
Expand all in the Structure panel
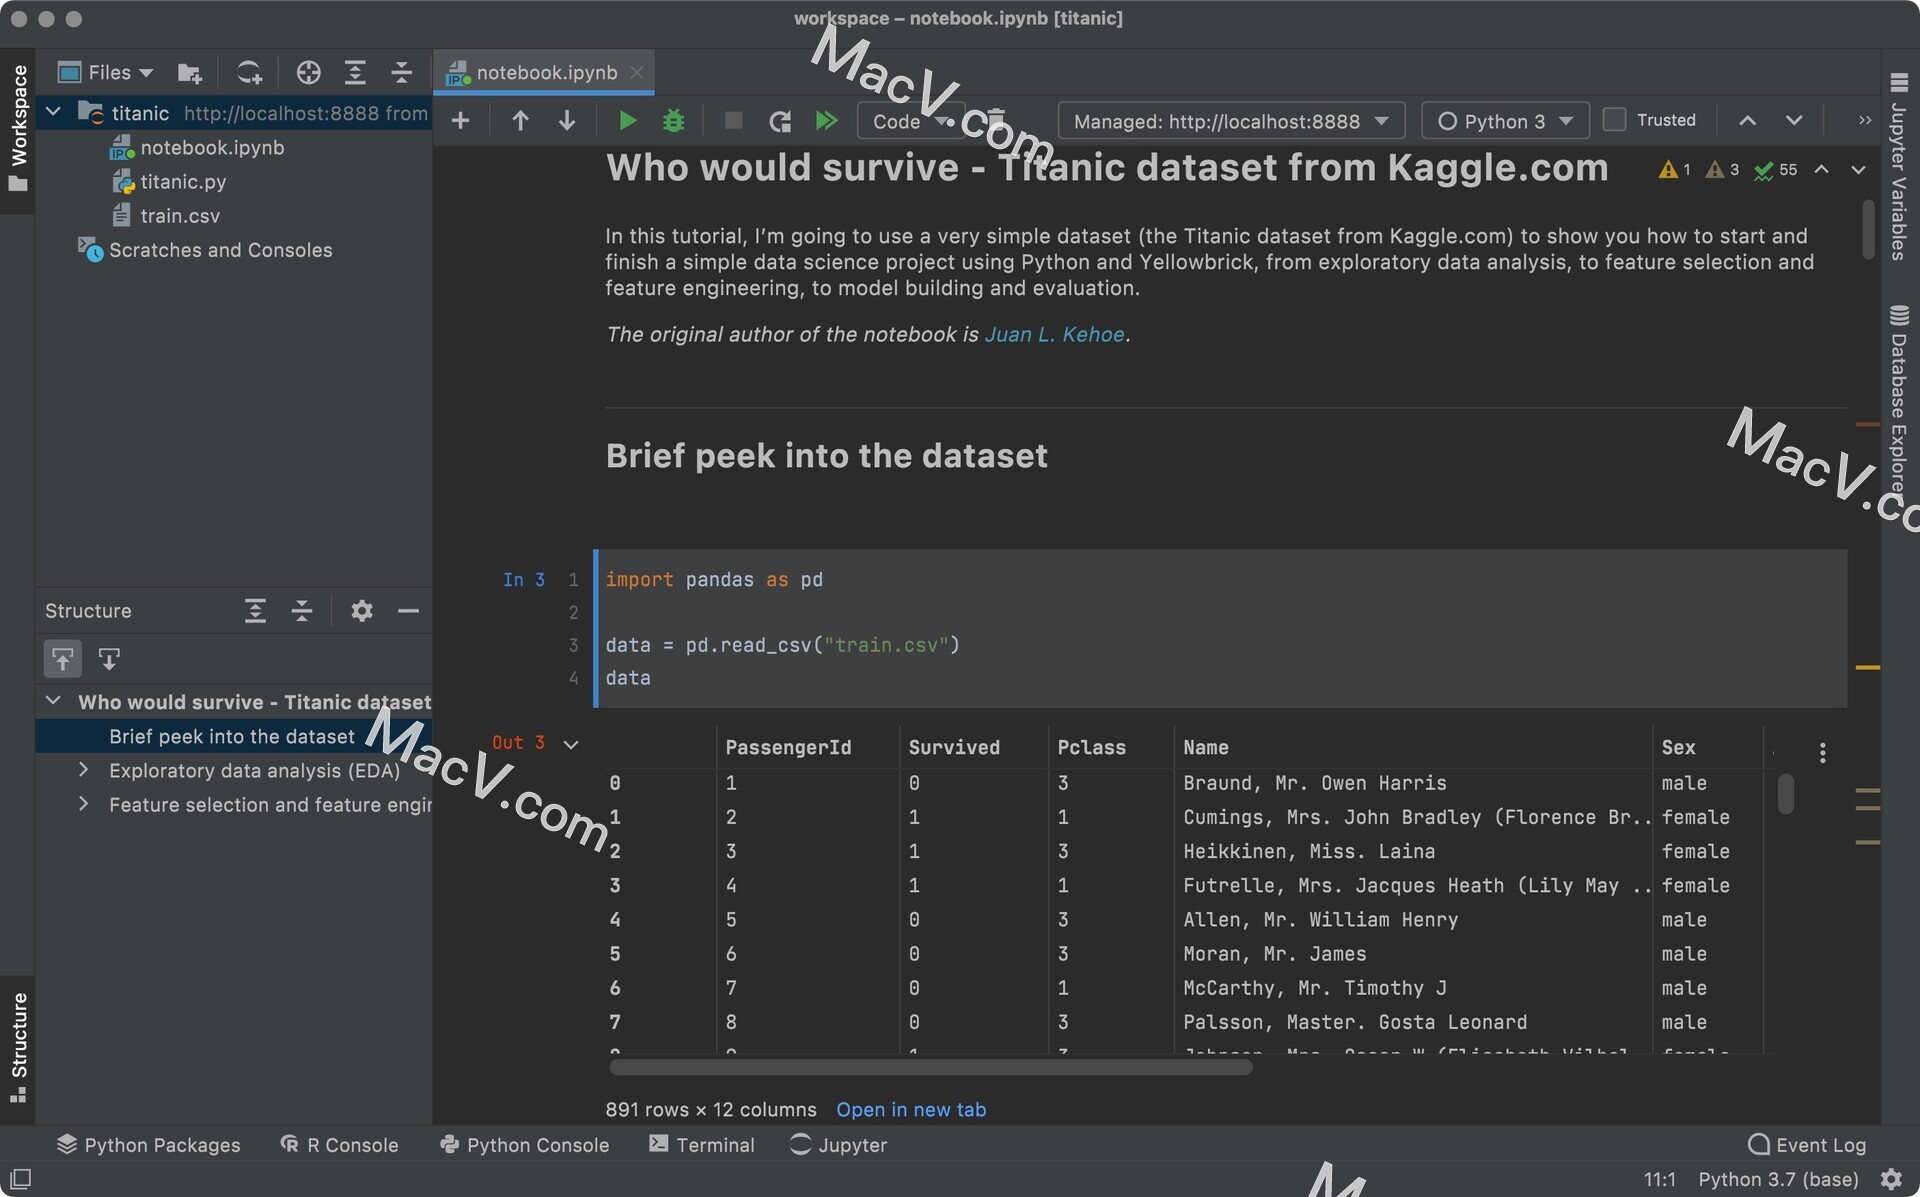(x=256, y=611)
